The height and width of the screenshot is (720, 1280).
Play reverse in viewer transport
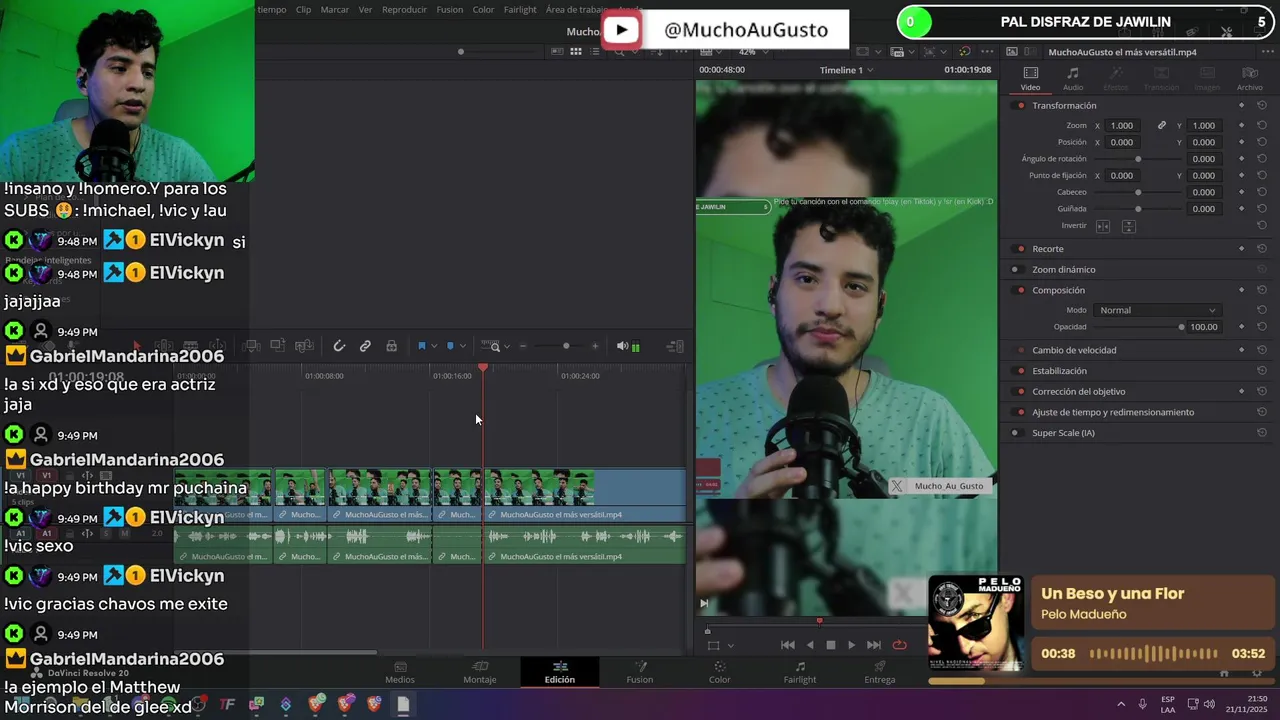click(810, 645)
